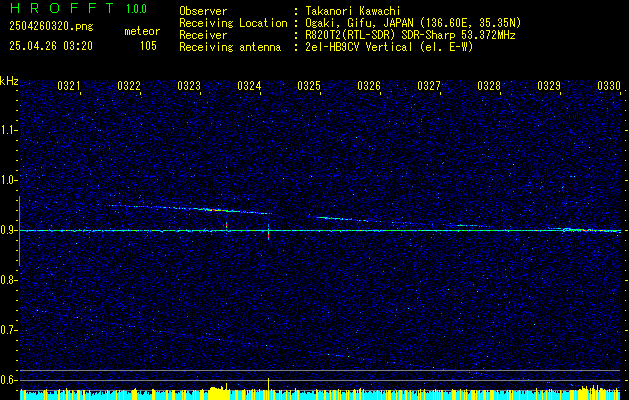The height and width of the screenshot is (400, 629).
Task: Click the Observer label
Action: pos(203,11)
